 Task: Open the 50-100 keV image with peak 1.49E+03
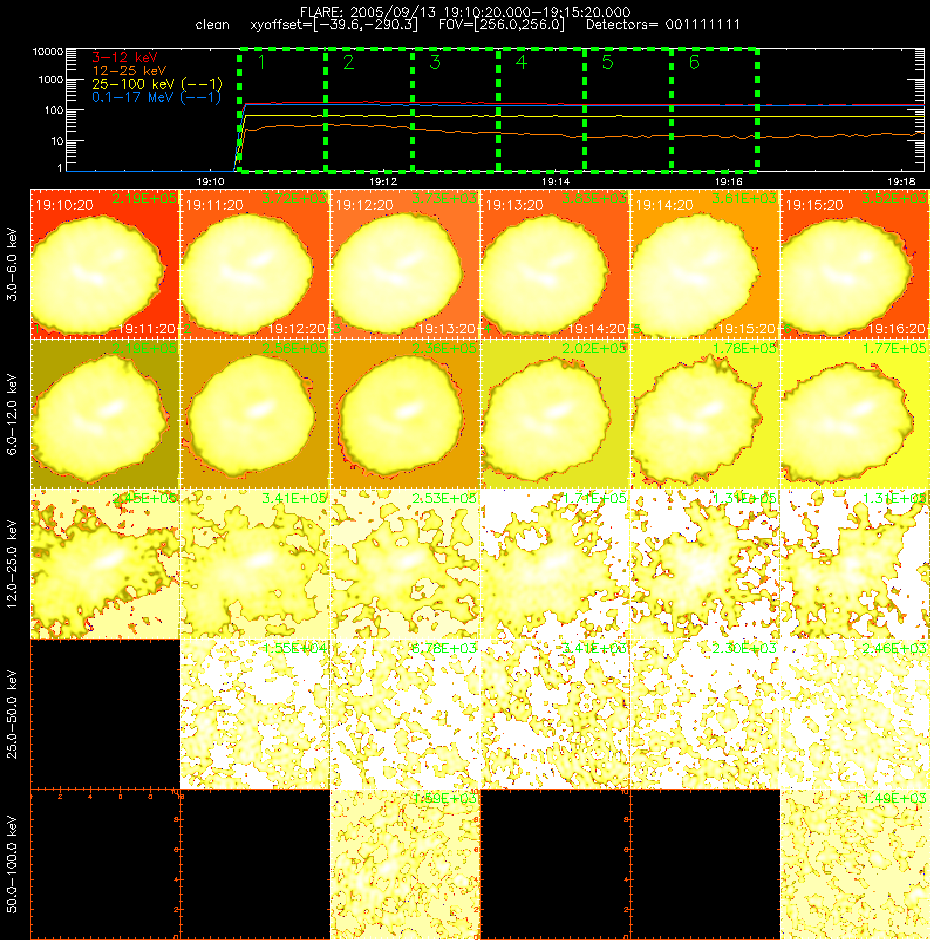(854, 864)
